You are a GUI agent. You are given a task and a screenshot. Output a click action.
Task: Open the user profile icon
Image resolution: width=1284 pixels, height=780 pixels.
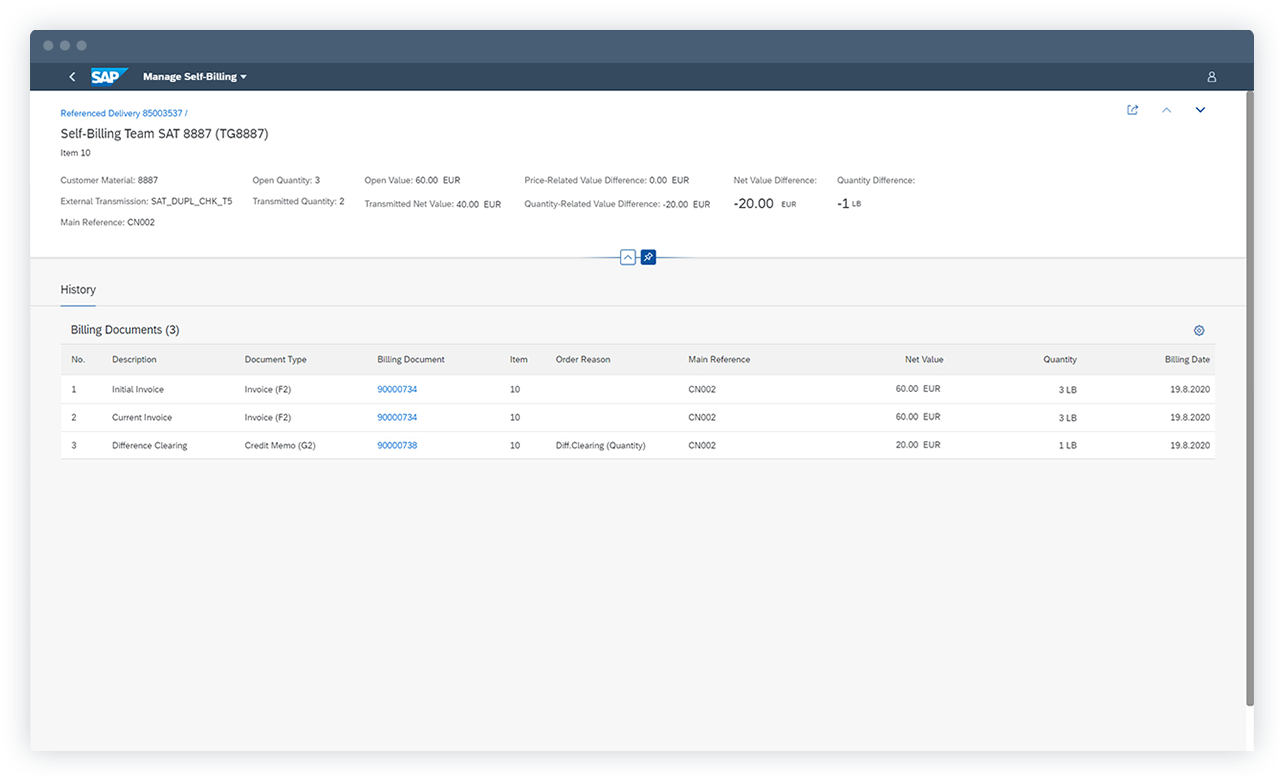click(1211, 76)
